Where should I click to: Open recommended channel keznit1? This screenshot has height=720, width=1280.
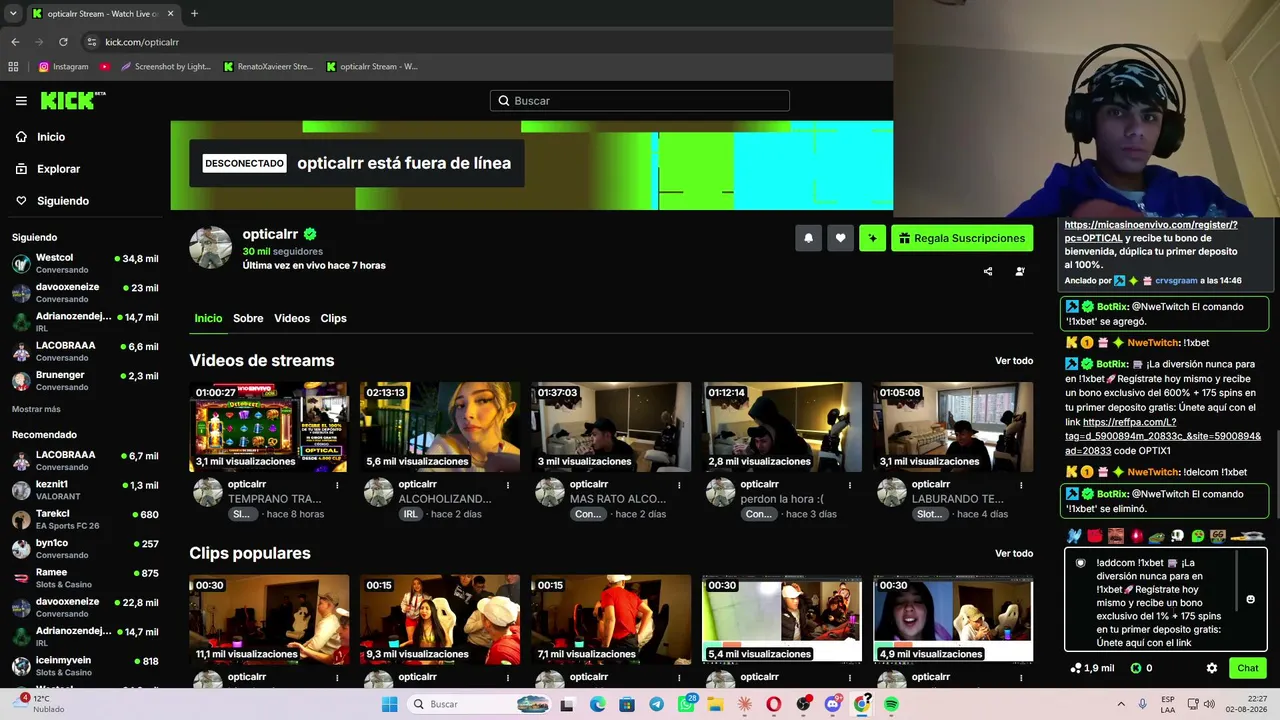[x=85, y=490]
